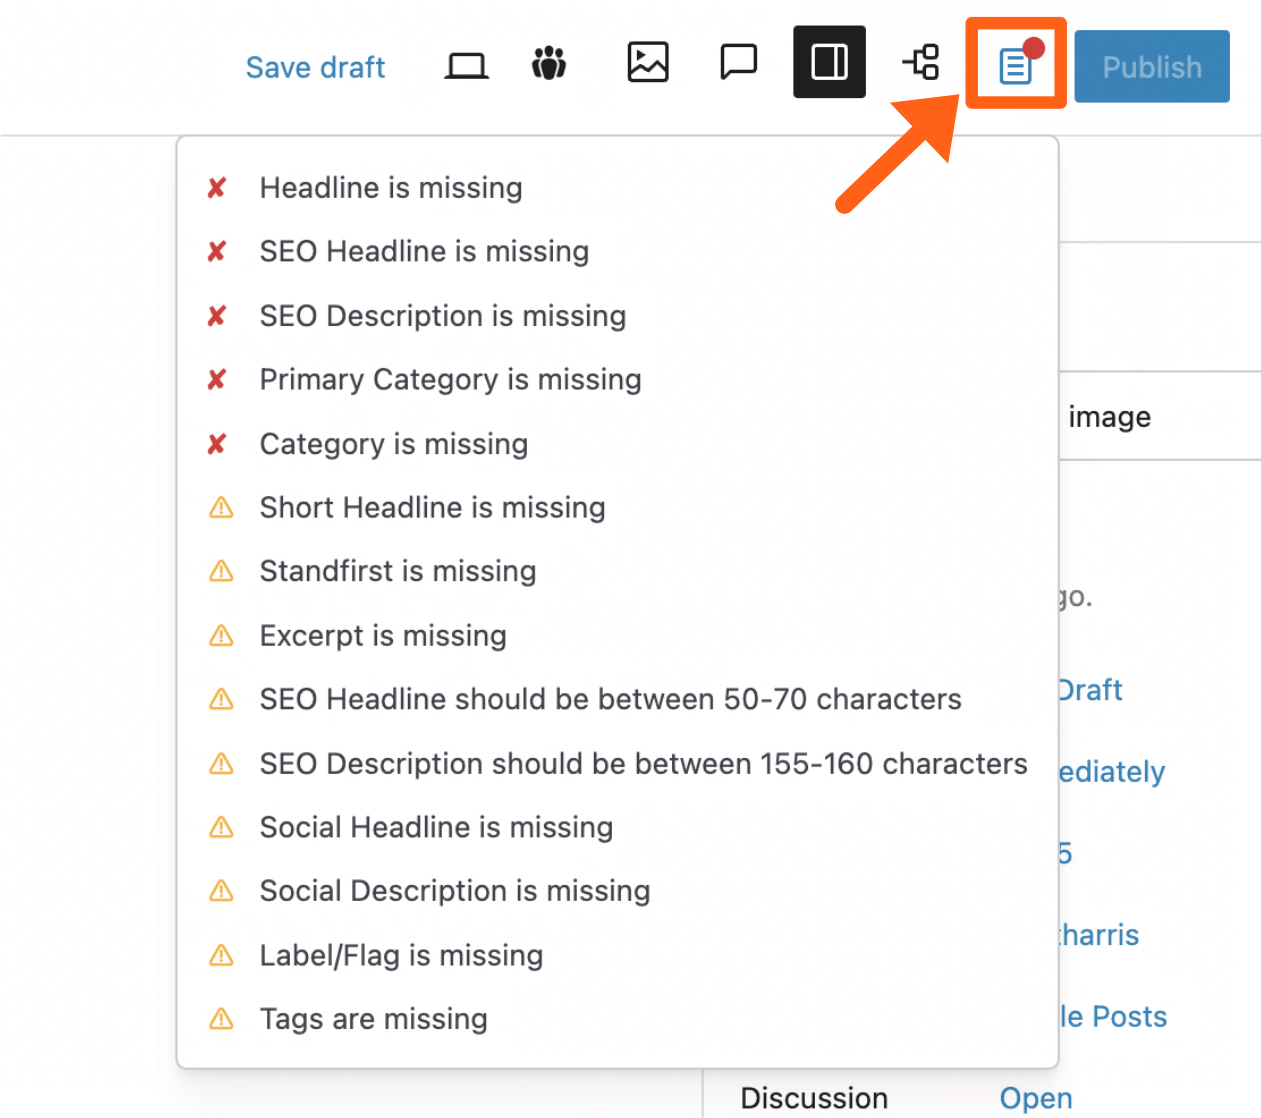
Task: Open the comments speech bubble icon
Action: point(738,62)
